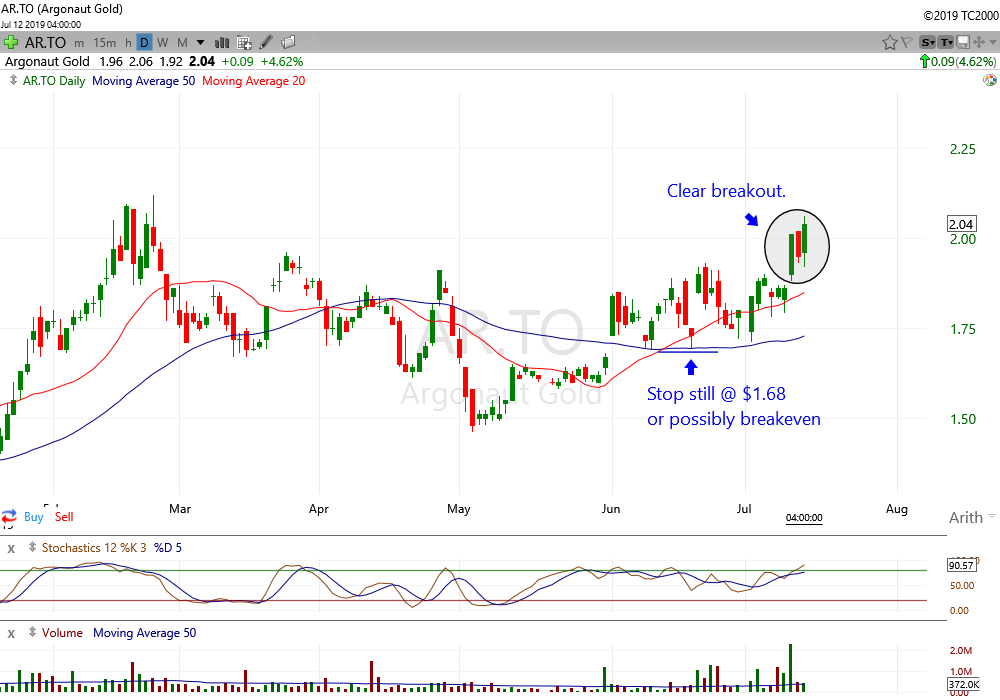Click the 'Apr' date axis label

[x=319, y=509]
